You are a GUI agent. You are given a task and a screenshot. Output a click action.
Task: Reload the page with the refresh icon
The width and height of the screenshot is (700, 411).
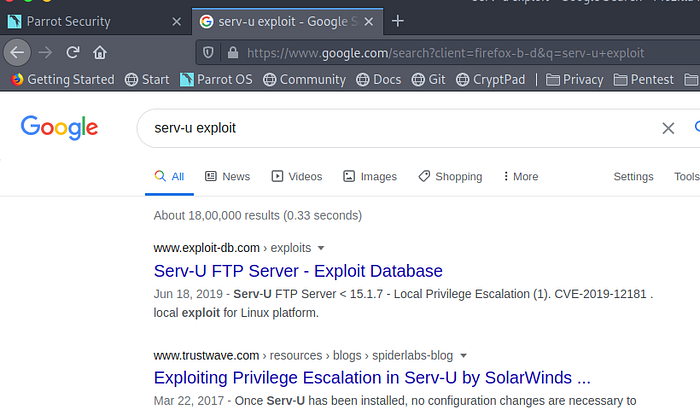click(x=73, y=52)
